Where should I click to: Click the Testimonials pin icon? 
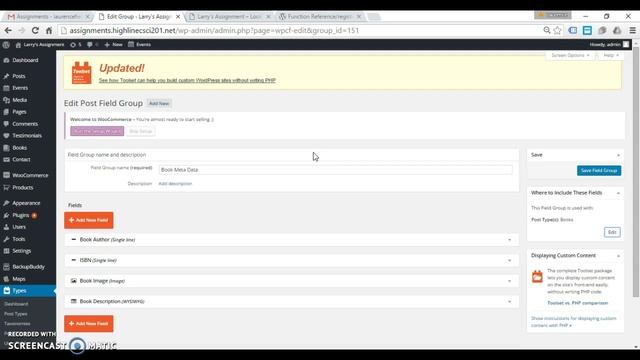[x=6, y=136]
